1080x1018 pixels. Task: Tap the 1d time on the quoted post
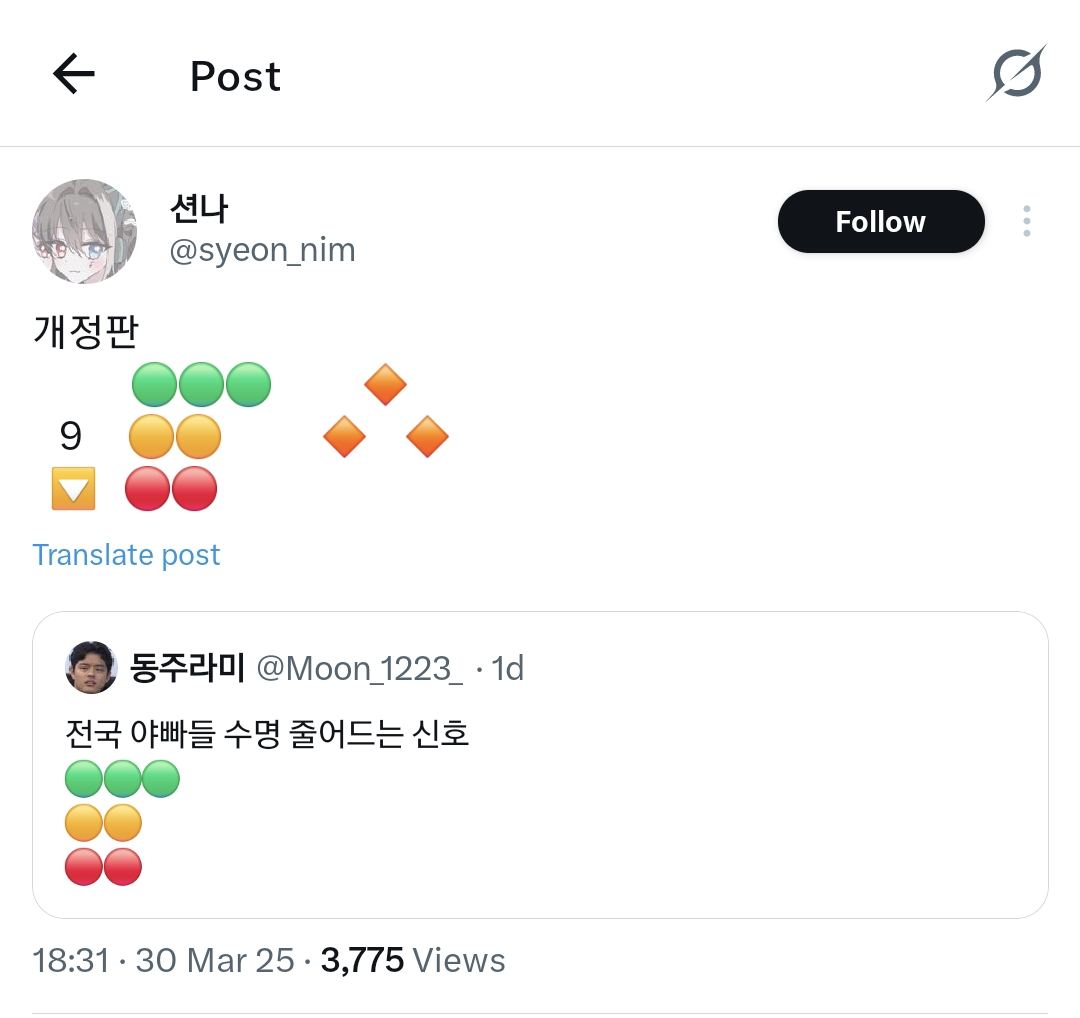point(508,668)
